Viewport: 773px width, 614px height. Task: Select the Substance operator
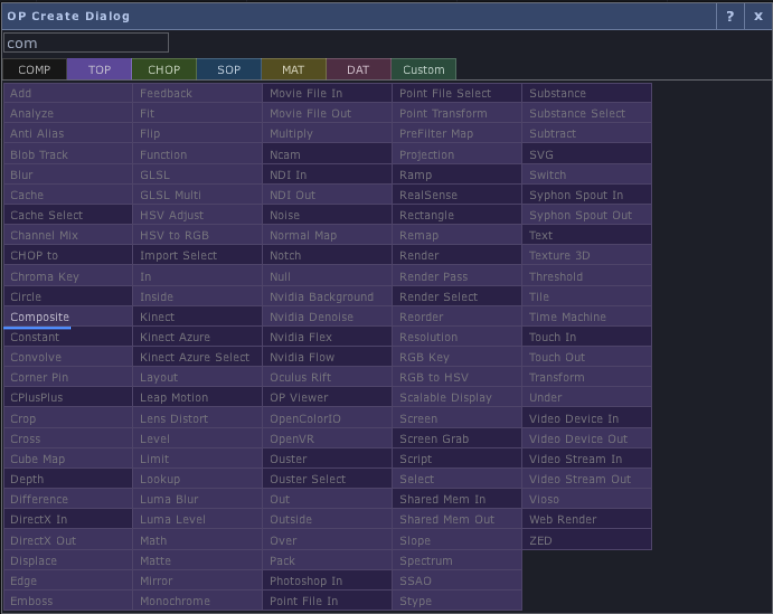(x=587, y=93)
